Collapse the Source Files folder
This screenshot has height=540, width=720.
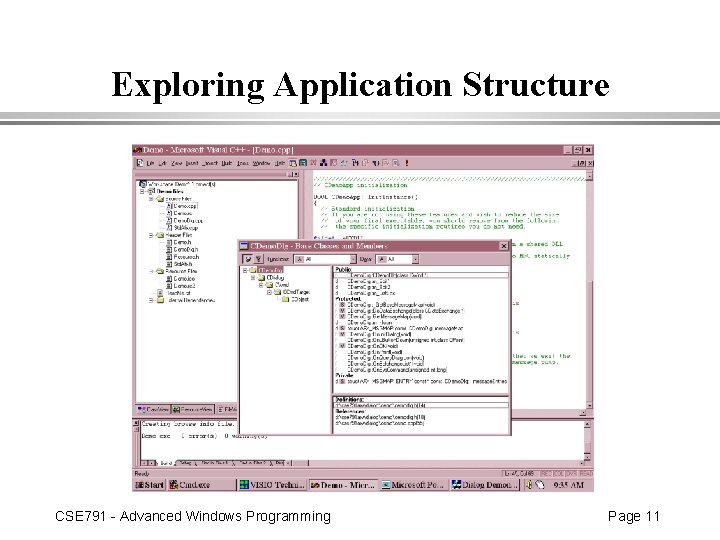pyautogui.click(x=151, y=199)
